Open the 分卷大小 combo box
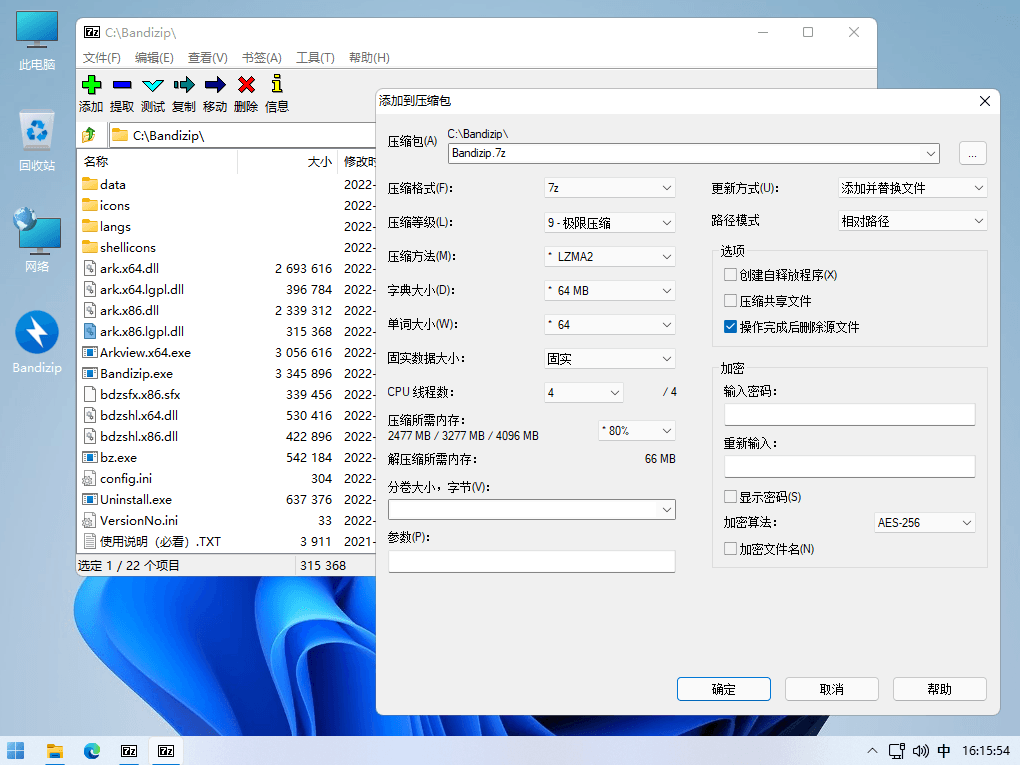The height and width of the screenshot is (765, 1020). 531,509
